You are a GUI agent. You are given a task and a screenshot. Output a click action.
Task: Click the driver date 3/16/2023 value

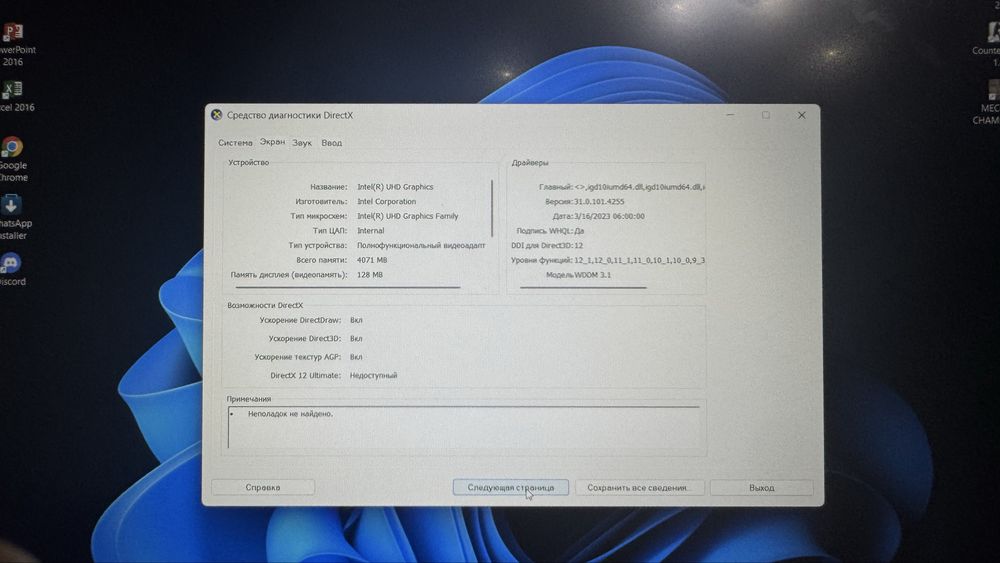(x=609, y=216)
